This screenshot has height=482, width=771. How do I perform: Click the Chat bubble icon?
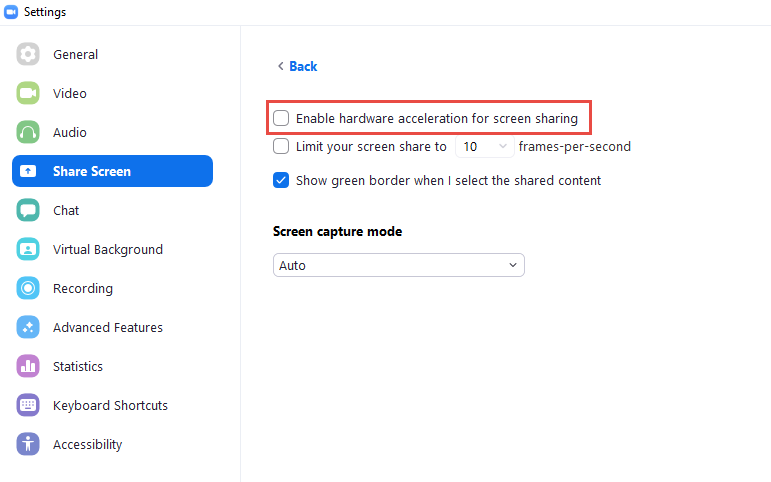(28, 210)
